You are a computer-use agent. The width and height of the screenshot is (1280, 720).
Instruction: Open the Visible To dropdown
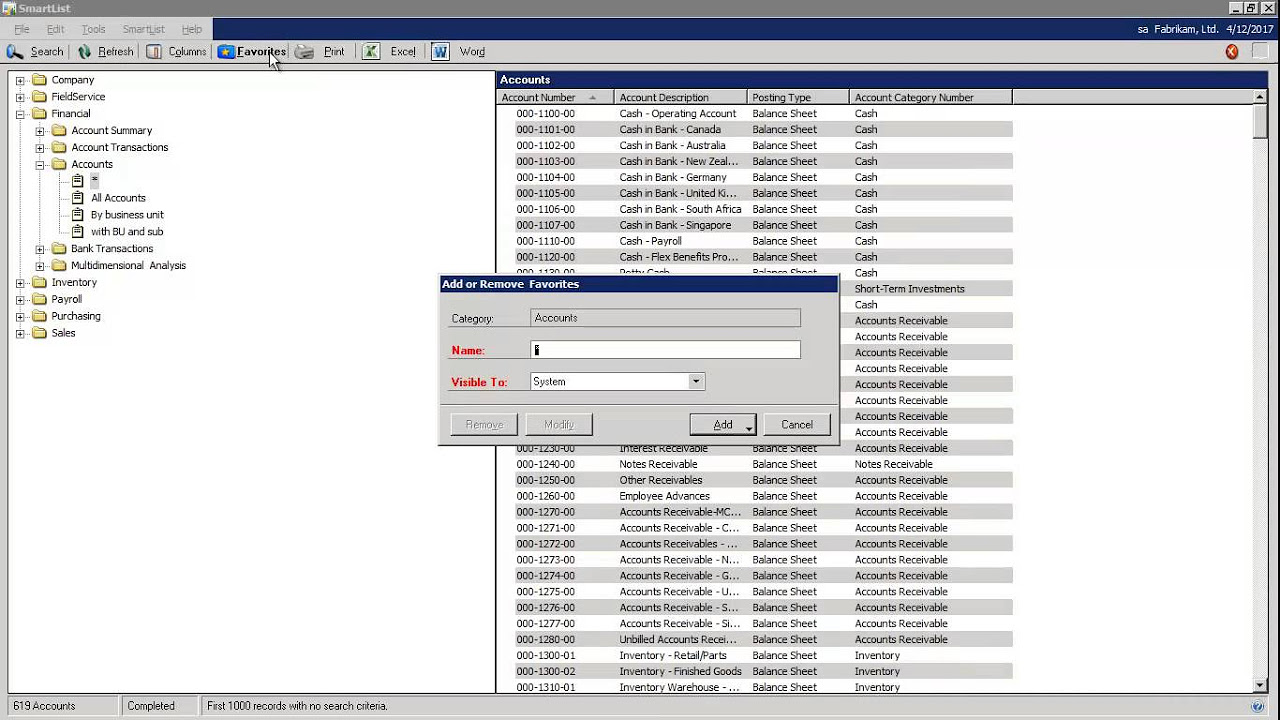(696, 382)
